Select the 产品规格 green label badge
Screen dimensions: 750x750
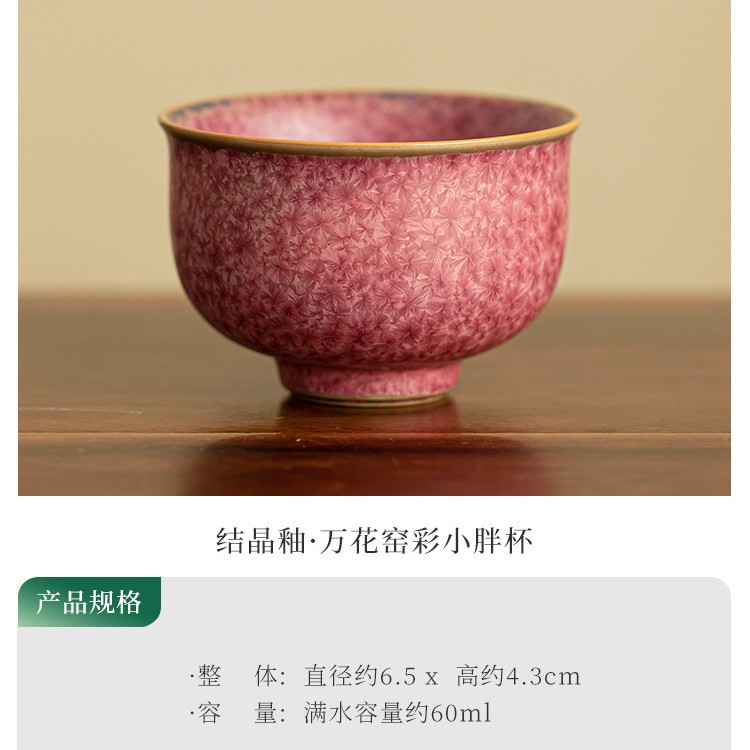point(89,602)
